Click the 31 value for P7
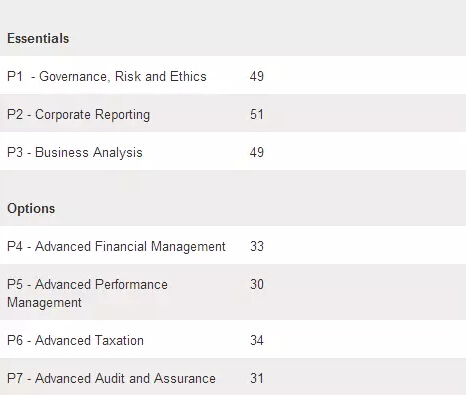This screenshot has width=466, height=395. click(x=257, y=378)
